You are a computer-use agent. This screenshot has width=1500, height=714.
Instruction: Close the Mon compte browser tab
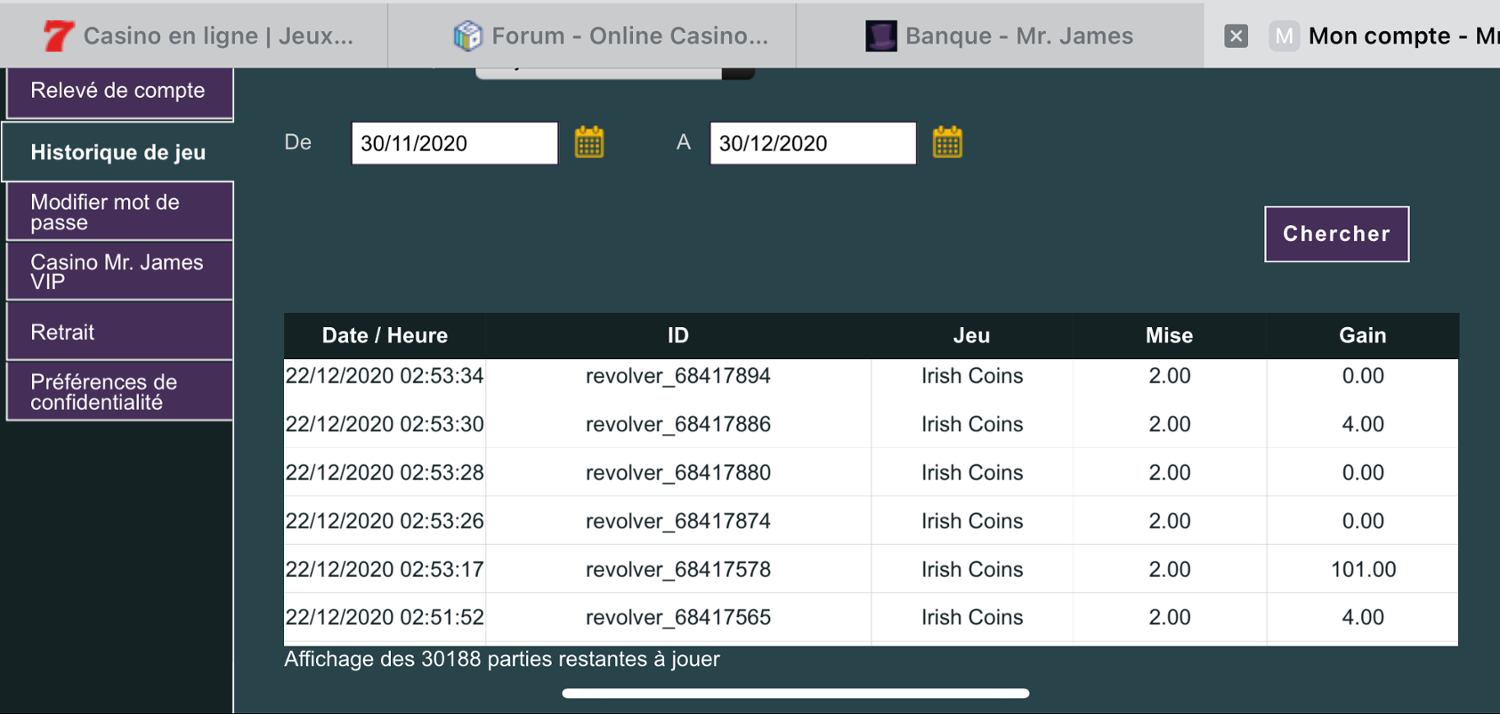click(1236, 36)
